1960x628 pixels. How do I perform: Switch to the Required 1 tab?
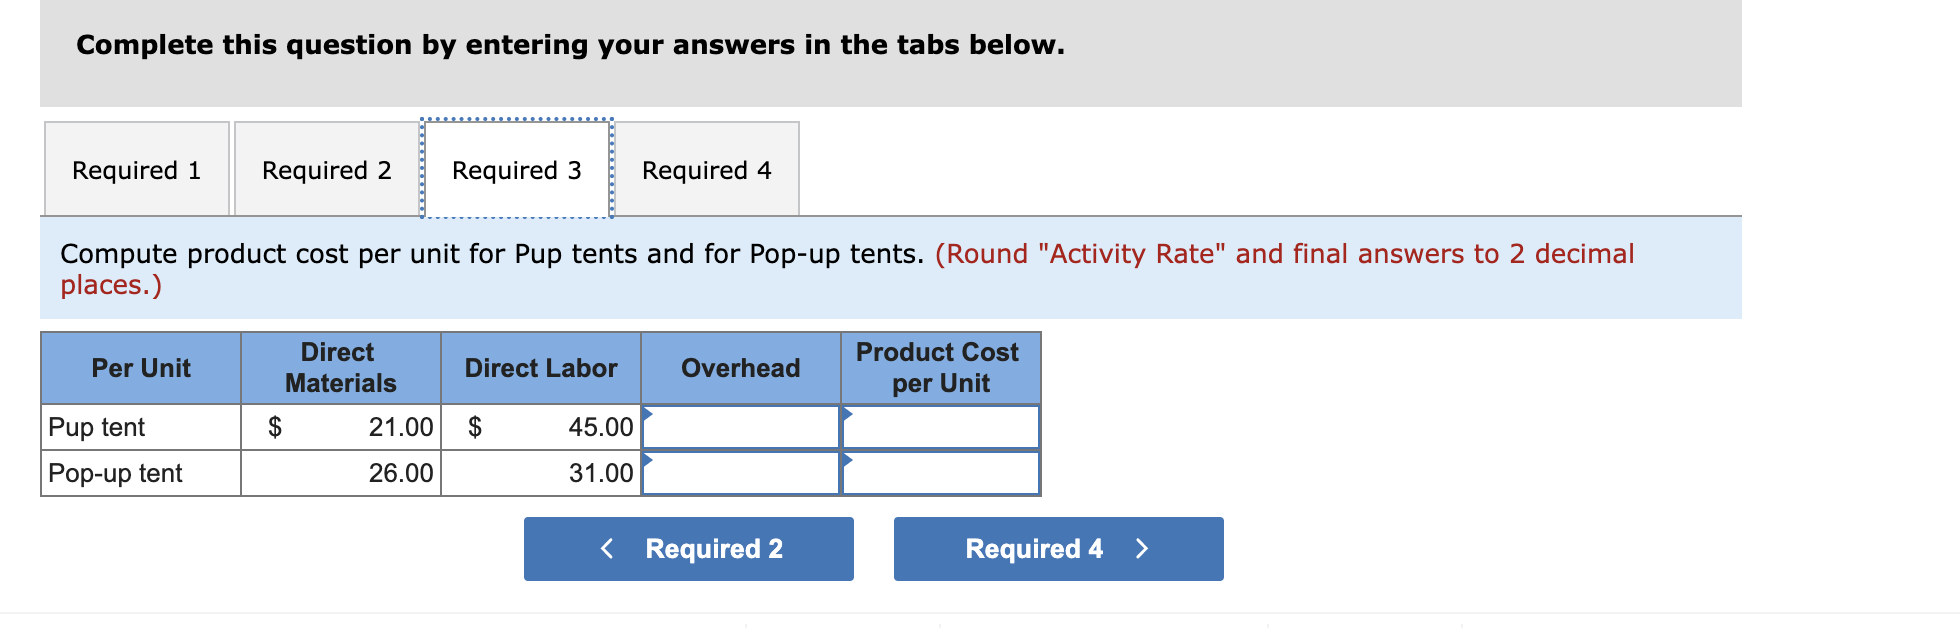point(136,169)
